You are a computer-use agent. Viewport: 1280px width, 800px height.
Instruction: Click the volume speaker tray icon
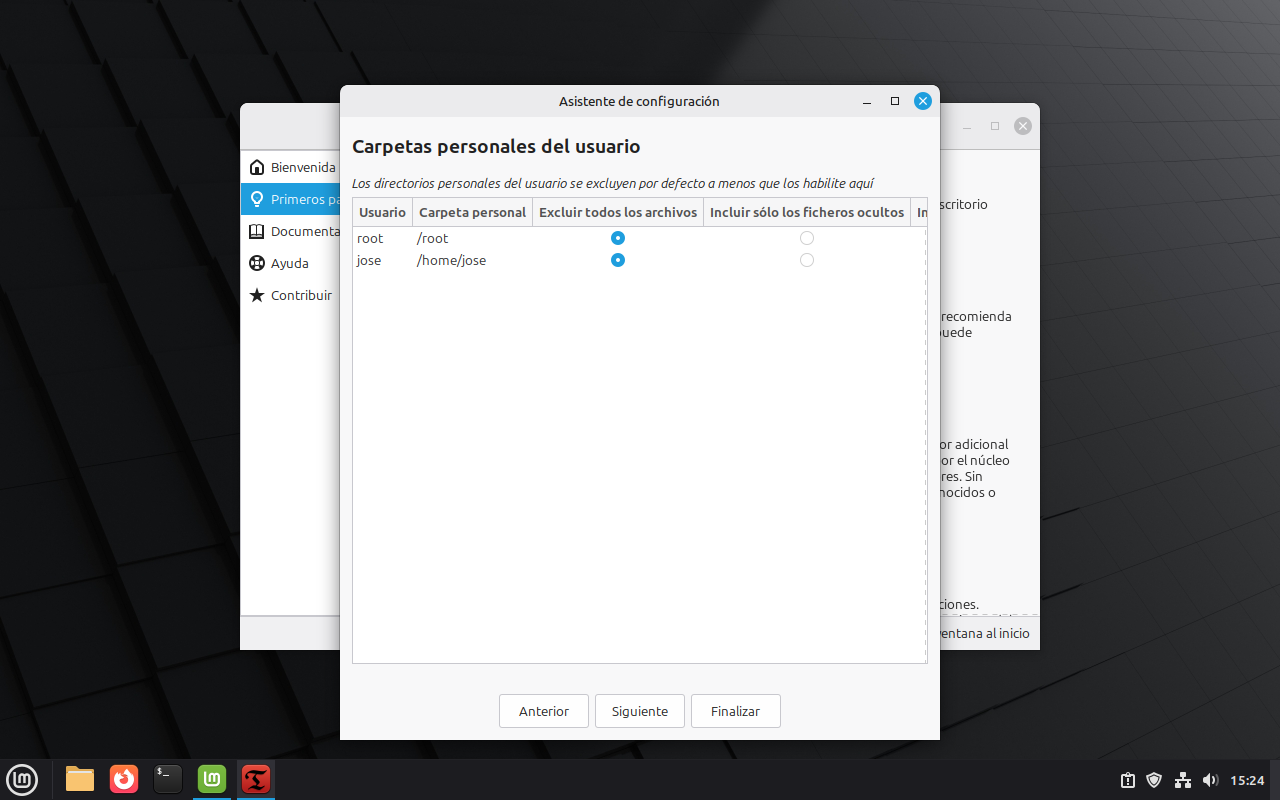pos(1210,780)
